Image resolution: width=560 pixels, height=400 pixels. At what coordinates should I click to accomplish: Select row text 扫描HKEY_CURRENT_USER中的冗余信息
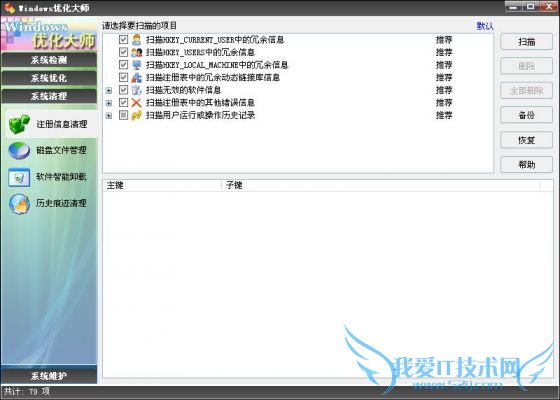coord(215,40)
